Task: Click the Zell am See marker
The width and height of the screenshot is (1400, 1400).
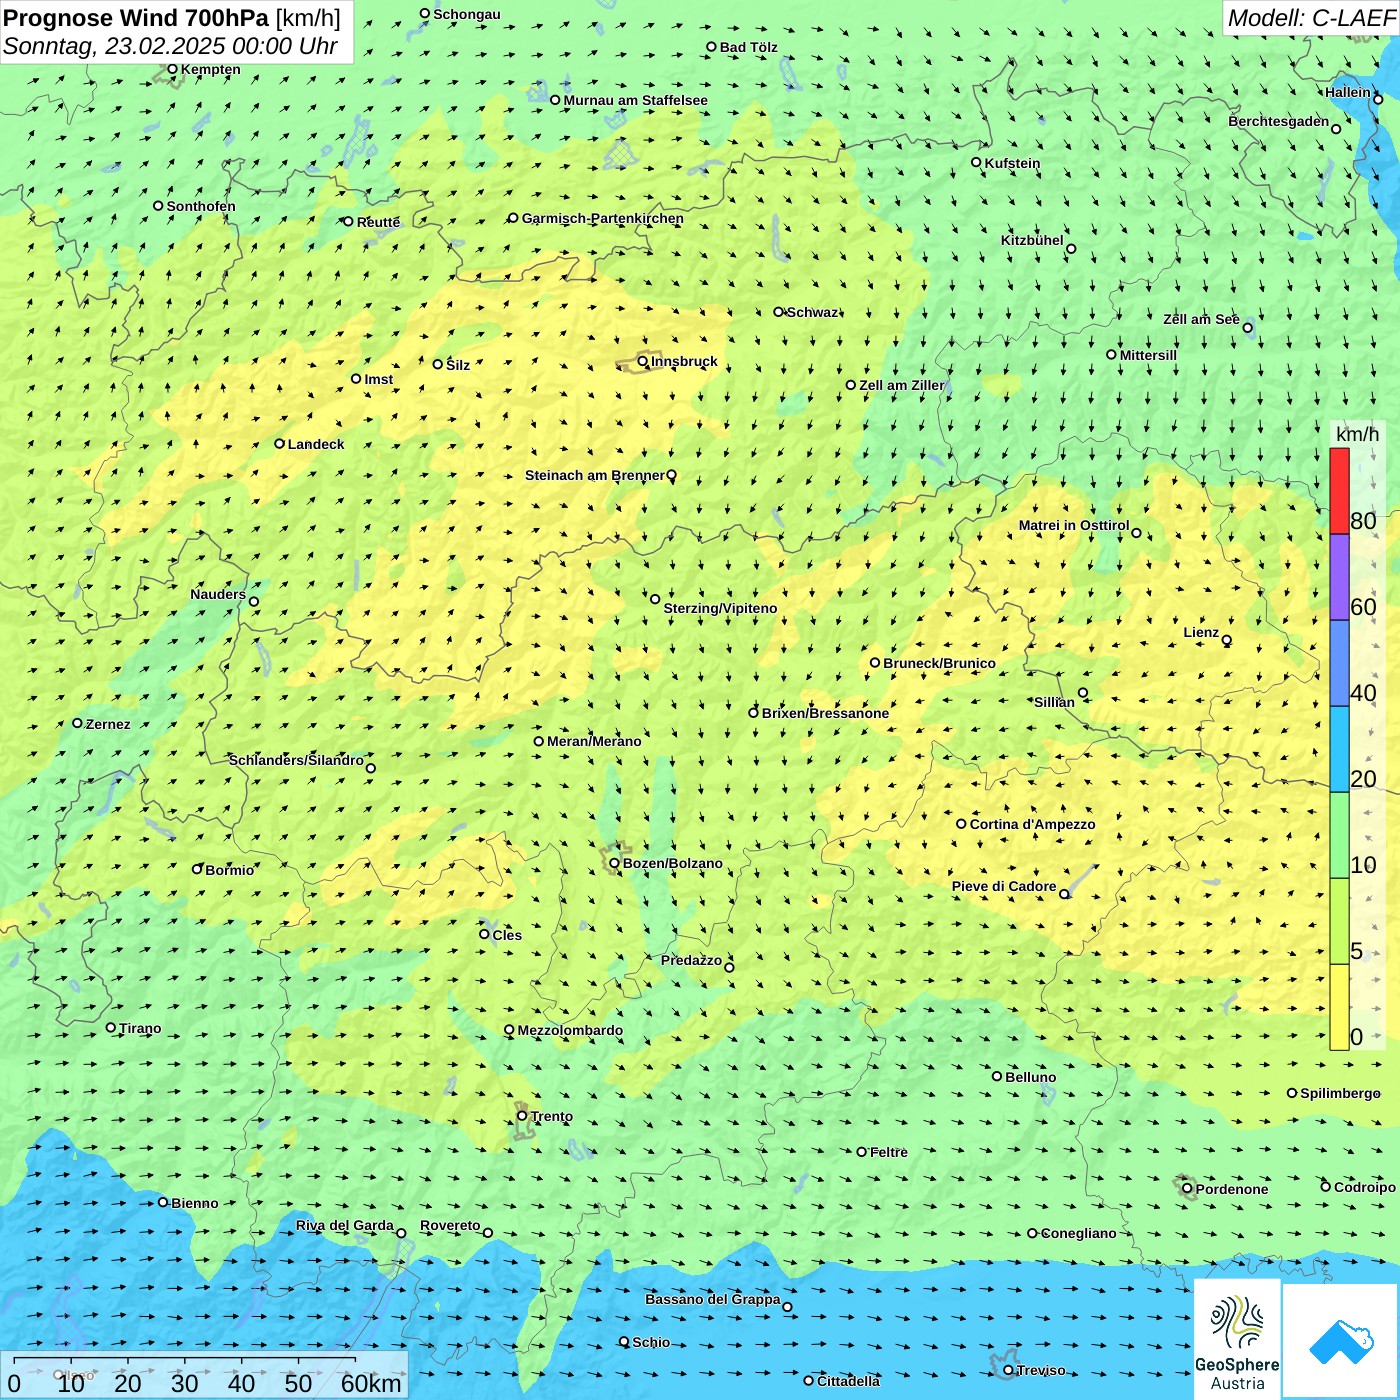Action: pyautogui.click(x=1247, y=327)
